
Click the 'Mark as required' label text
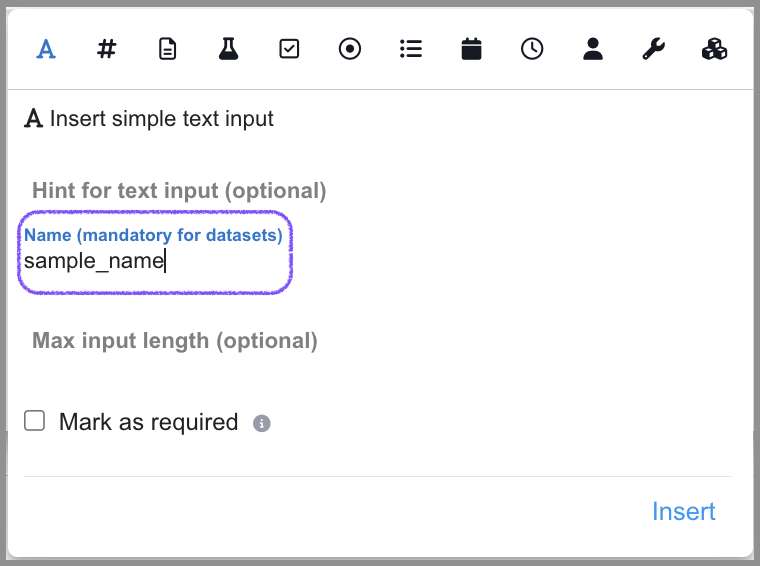click(148, 422)
